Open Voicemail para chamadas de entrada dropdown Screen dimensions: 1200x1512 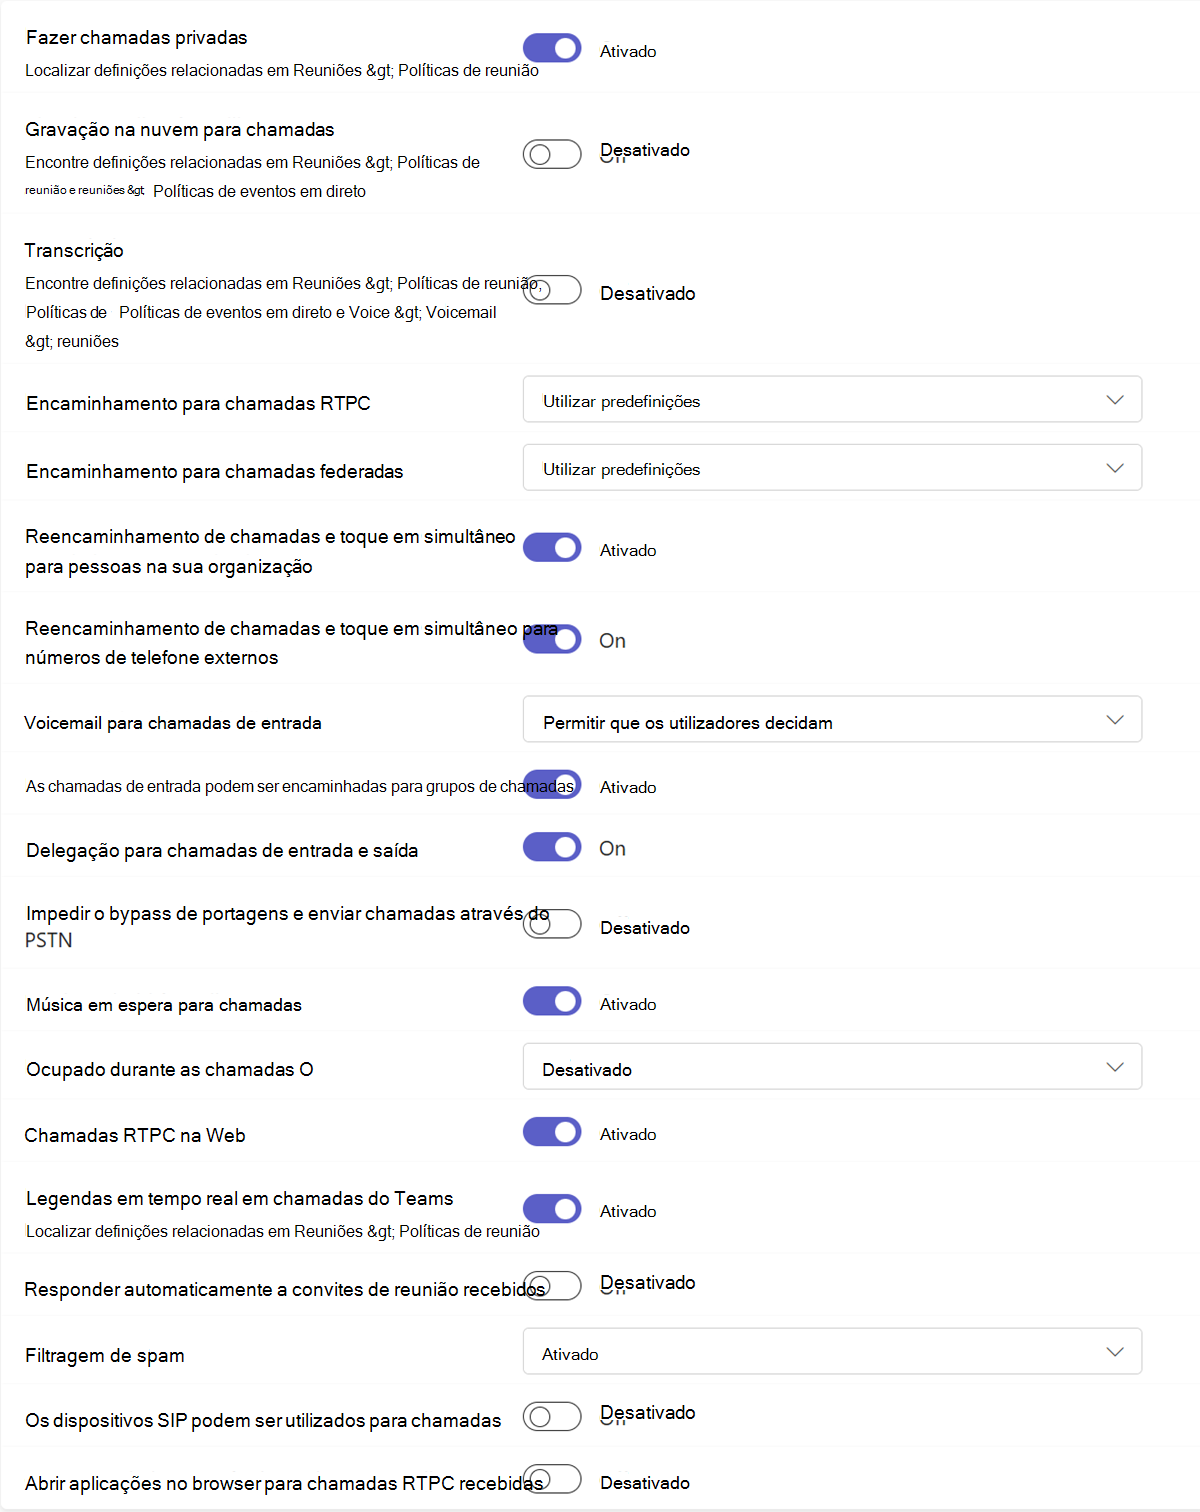(832, 720)
